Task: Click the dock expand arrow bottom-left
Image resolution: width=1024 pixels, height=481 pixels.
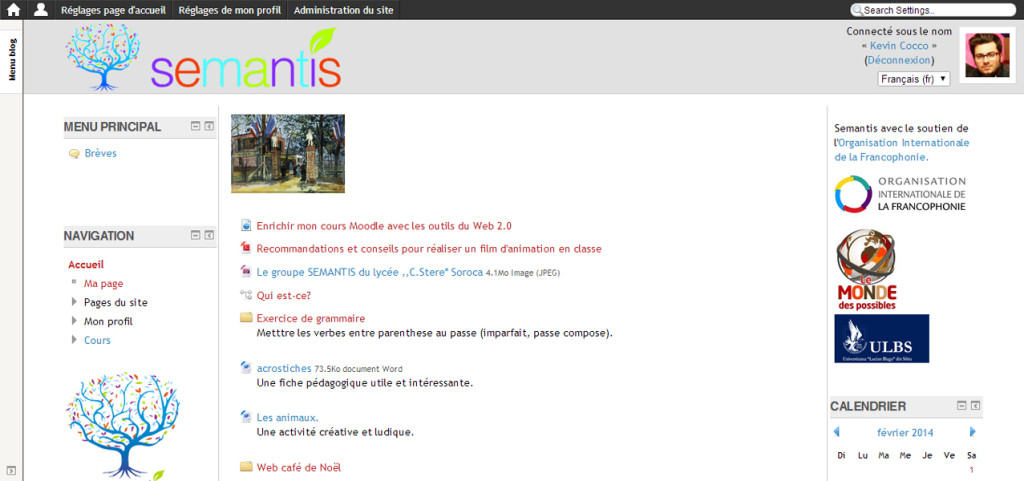Action: pyautogui.click(x=12, y=471)
